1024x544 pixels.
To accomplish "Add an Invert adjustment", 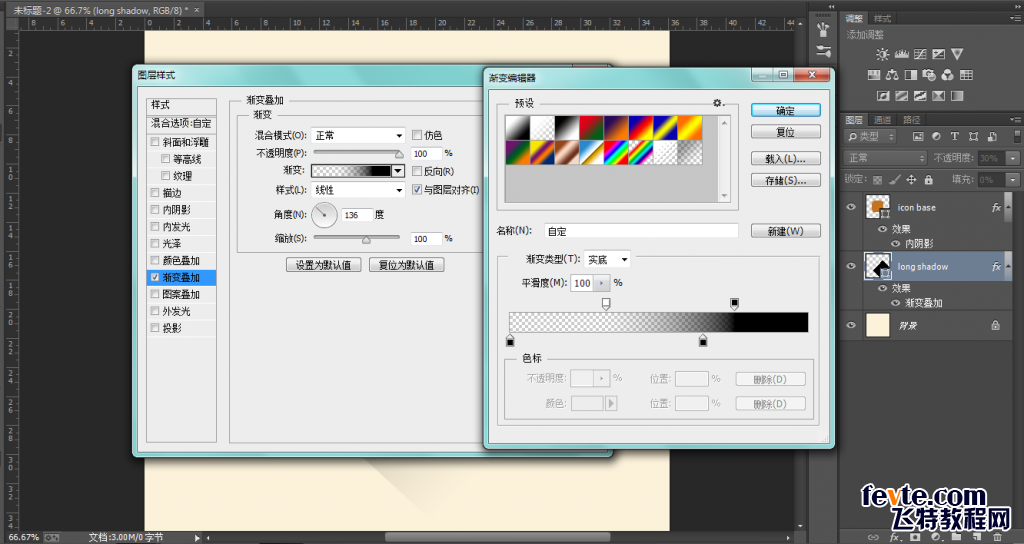I will (x=883, y=96).
